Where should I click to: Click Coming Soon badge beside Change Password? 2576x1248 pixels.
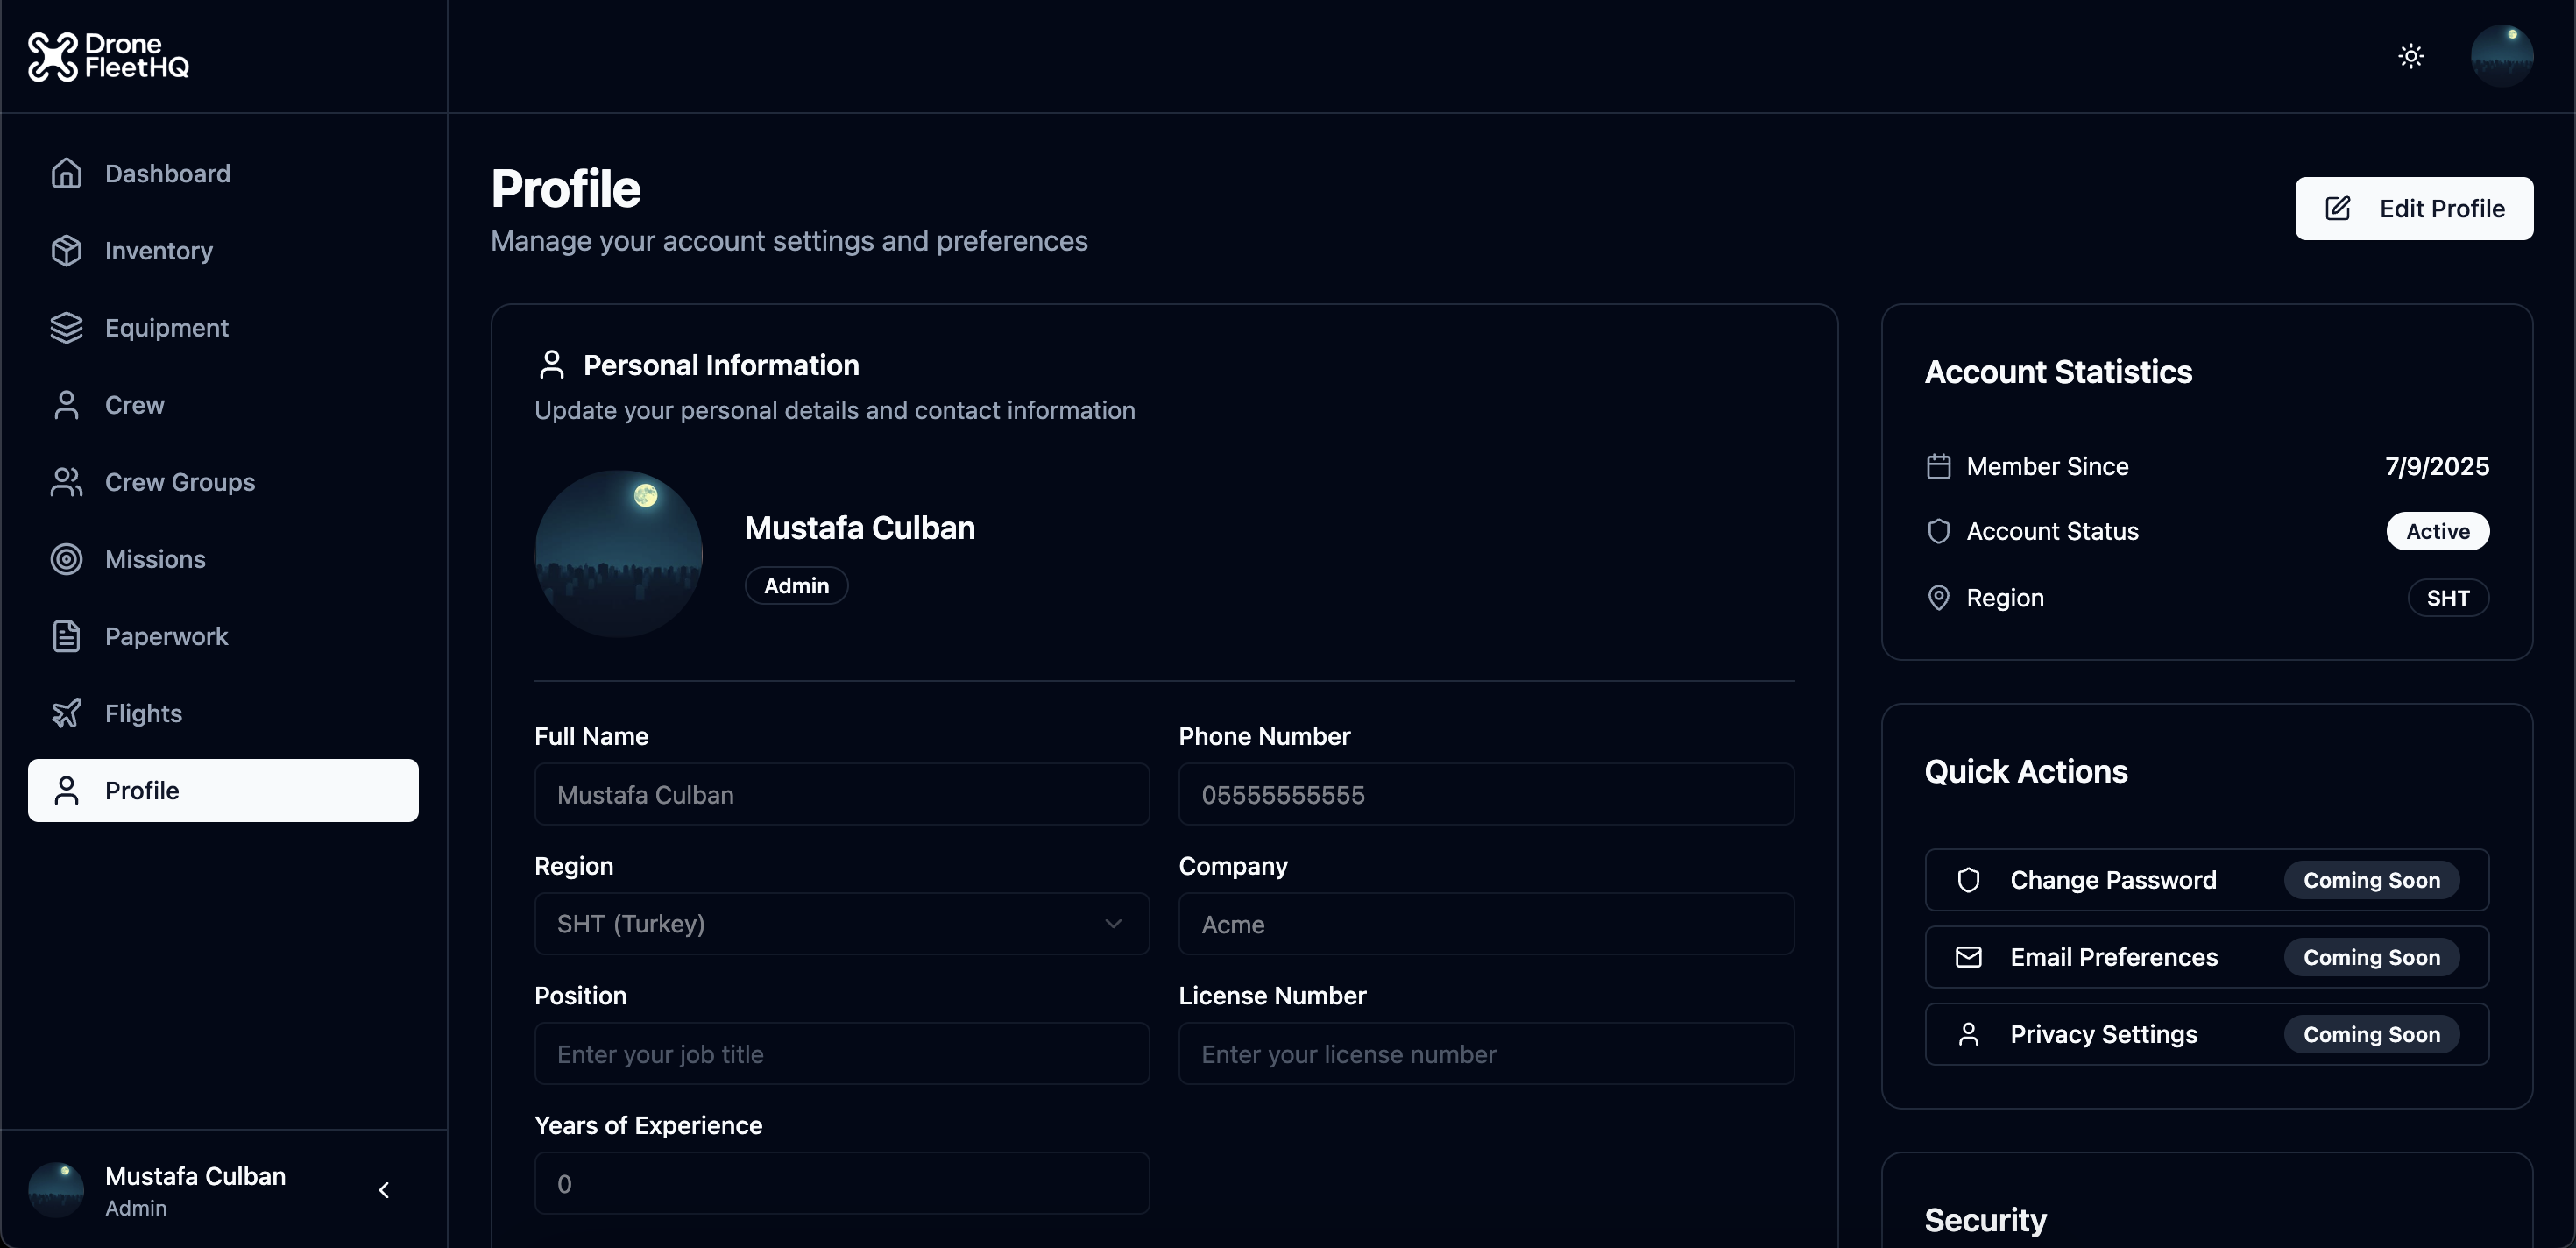[x=2371, y=879]
